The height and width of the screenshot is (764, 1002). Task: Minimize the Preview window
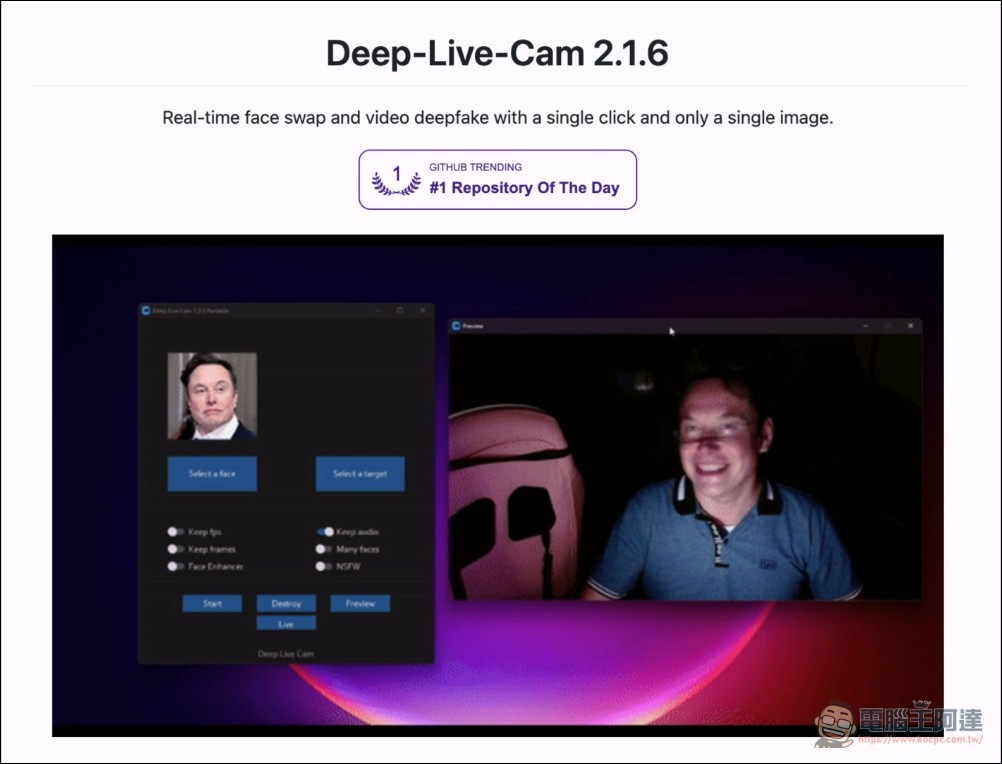click(866, 326)
